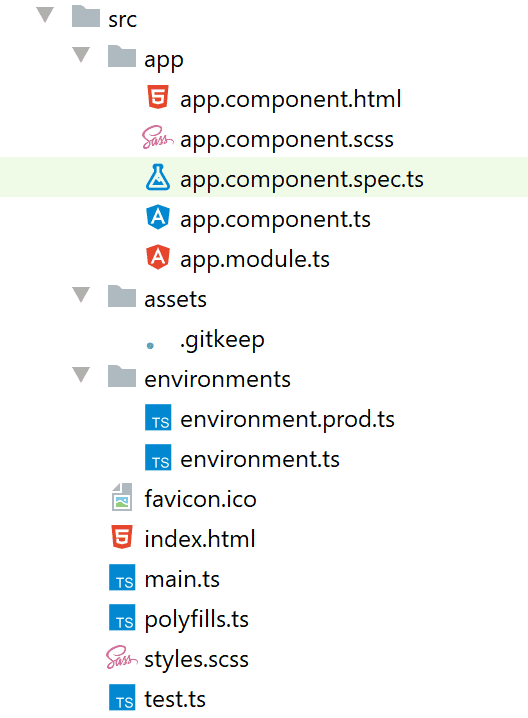The height and width of the screenshot is (718, 528).
Task: Open app.module.ts file
Action: (x=255, y=259)
